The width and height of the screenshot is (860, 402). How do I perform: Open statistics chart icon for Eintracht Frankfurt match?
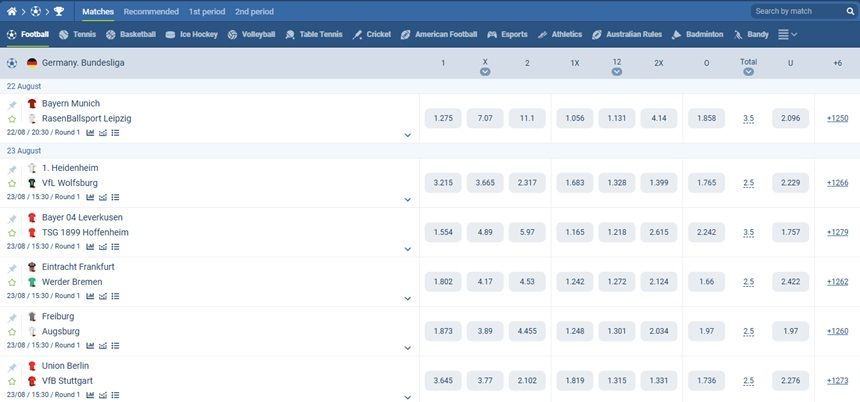click(x=90, y=296)
